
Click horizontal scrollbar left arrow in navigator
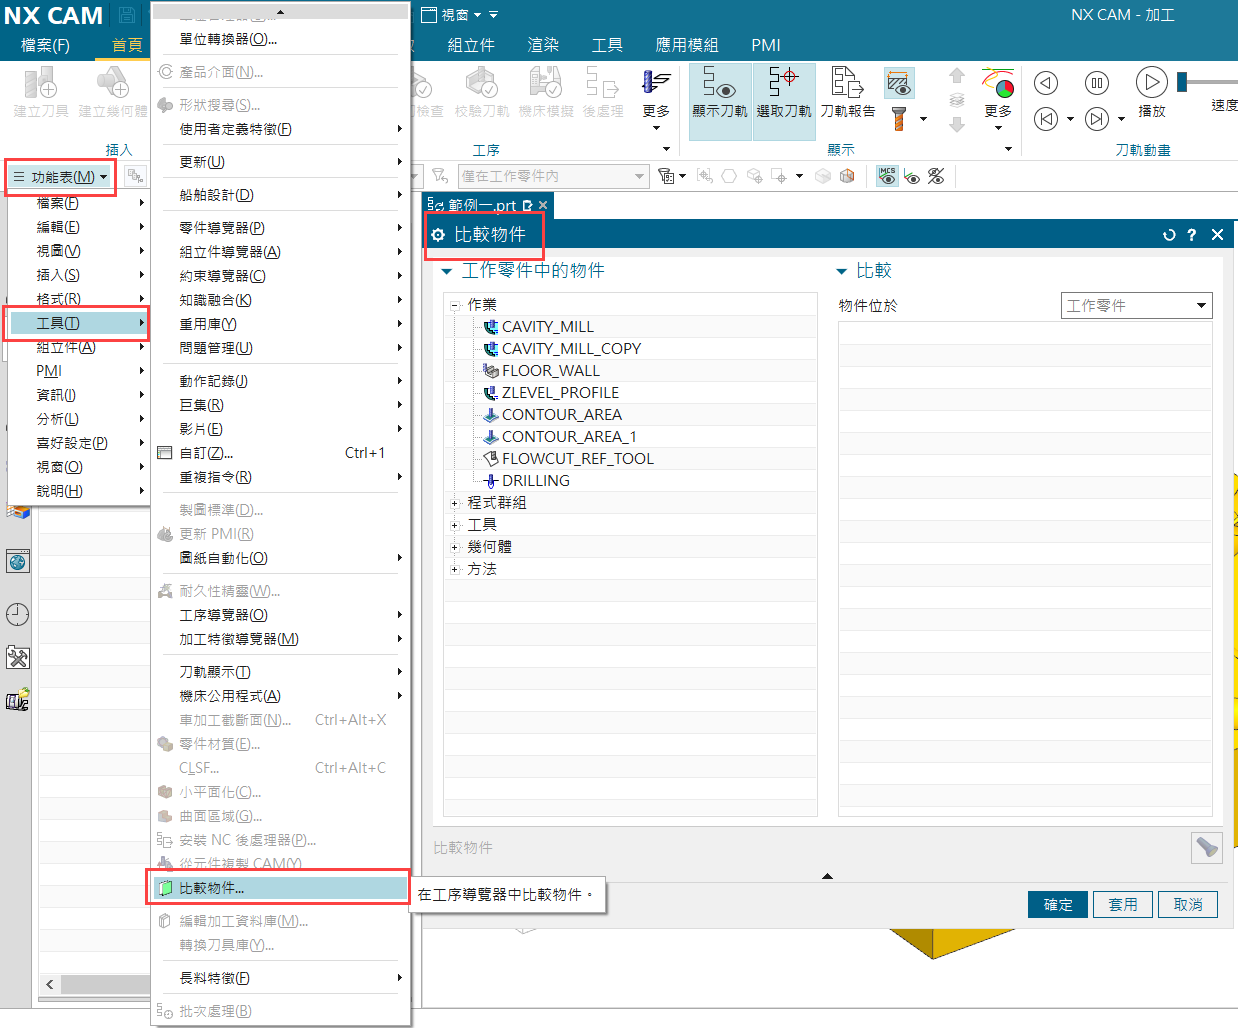tap(50, 985)
